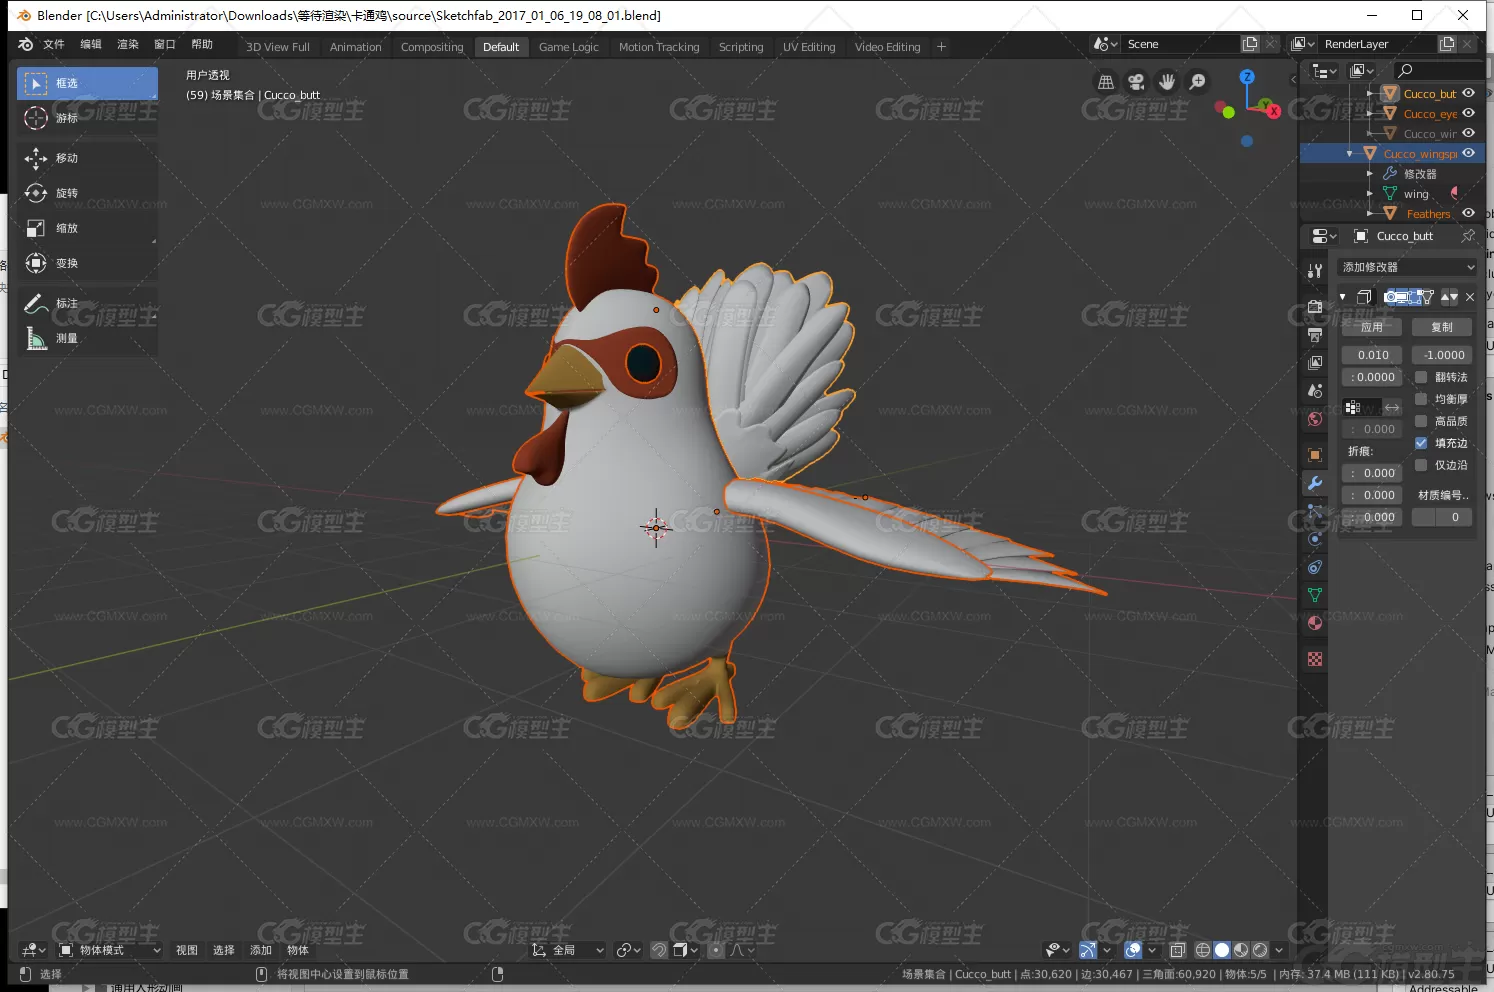Image resolution: width=1494 pixels, height=992 pixels.
Task: Open the World properties tab
Action: coord(1315,419)
